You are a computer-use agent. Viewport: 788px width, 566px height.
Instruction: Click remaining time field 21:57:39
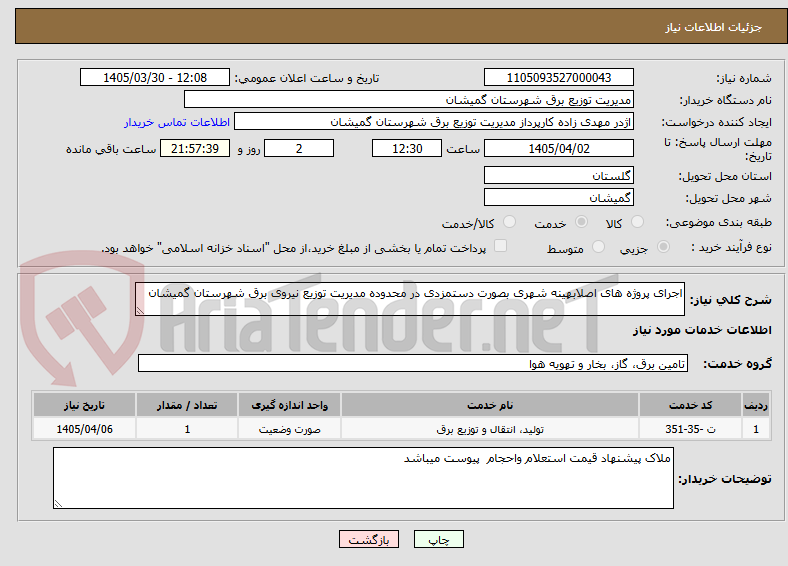195,148
